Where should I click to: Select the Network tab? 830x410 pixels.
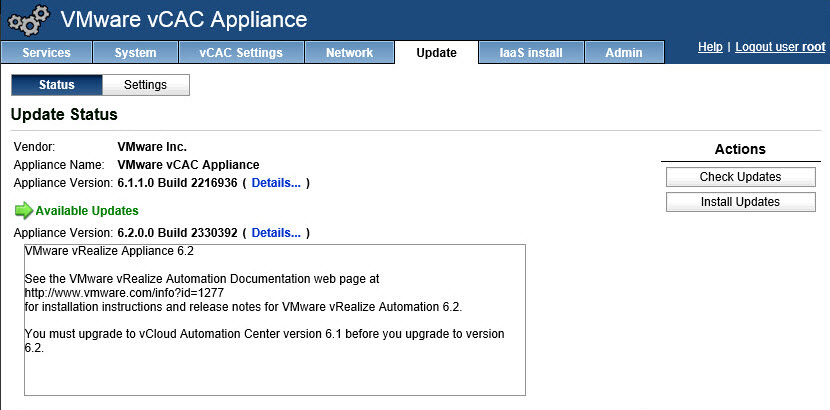point(349,53)
